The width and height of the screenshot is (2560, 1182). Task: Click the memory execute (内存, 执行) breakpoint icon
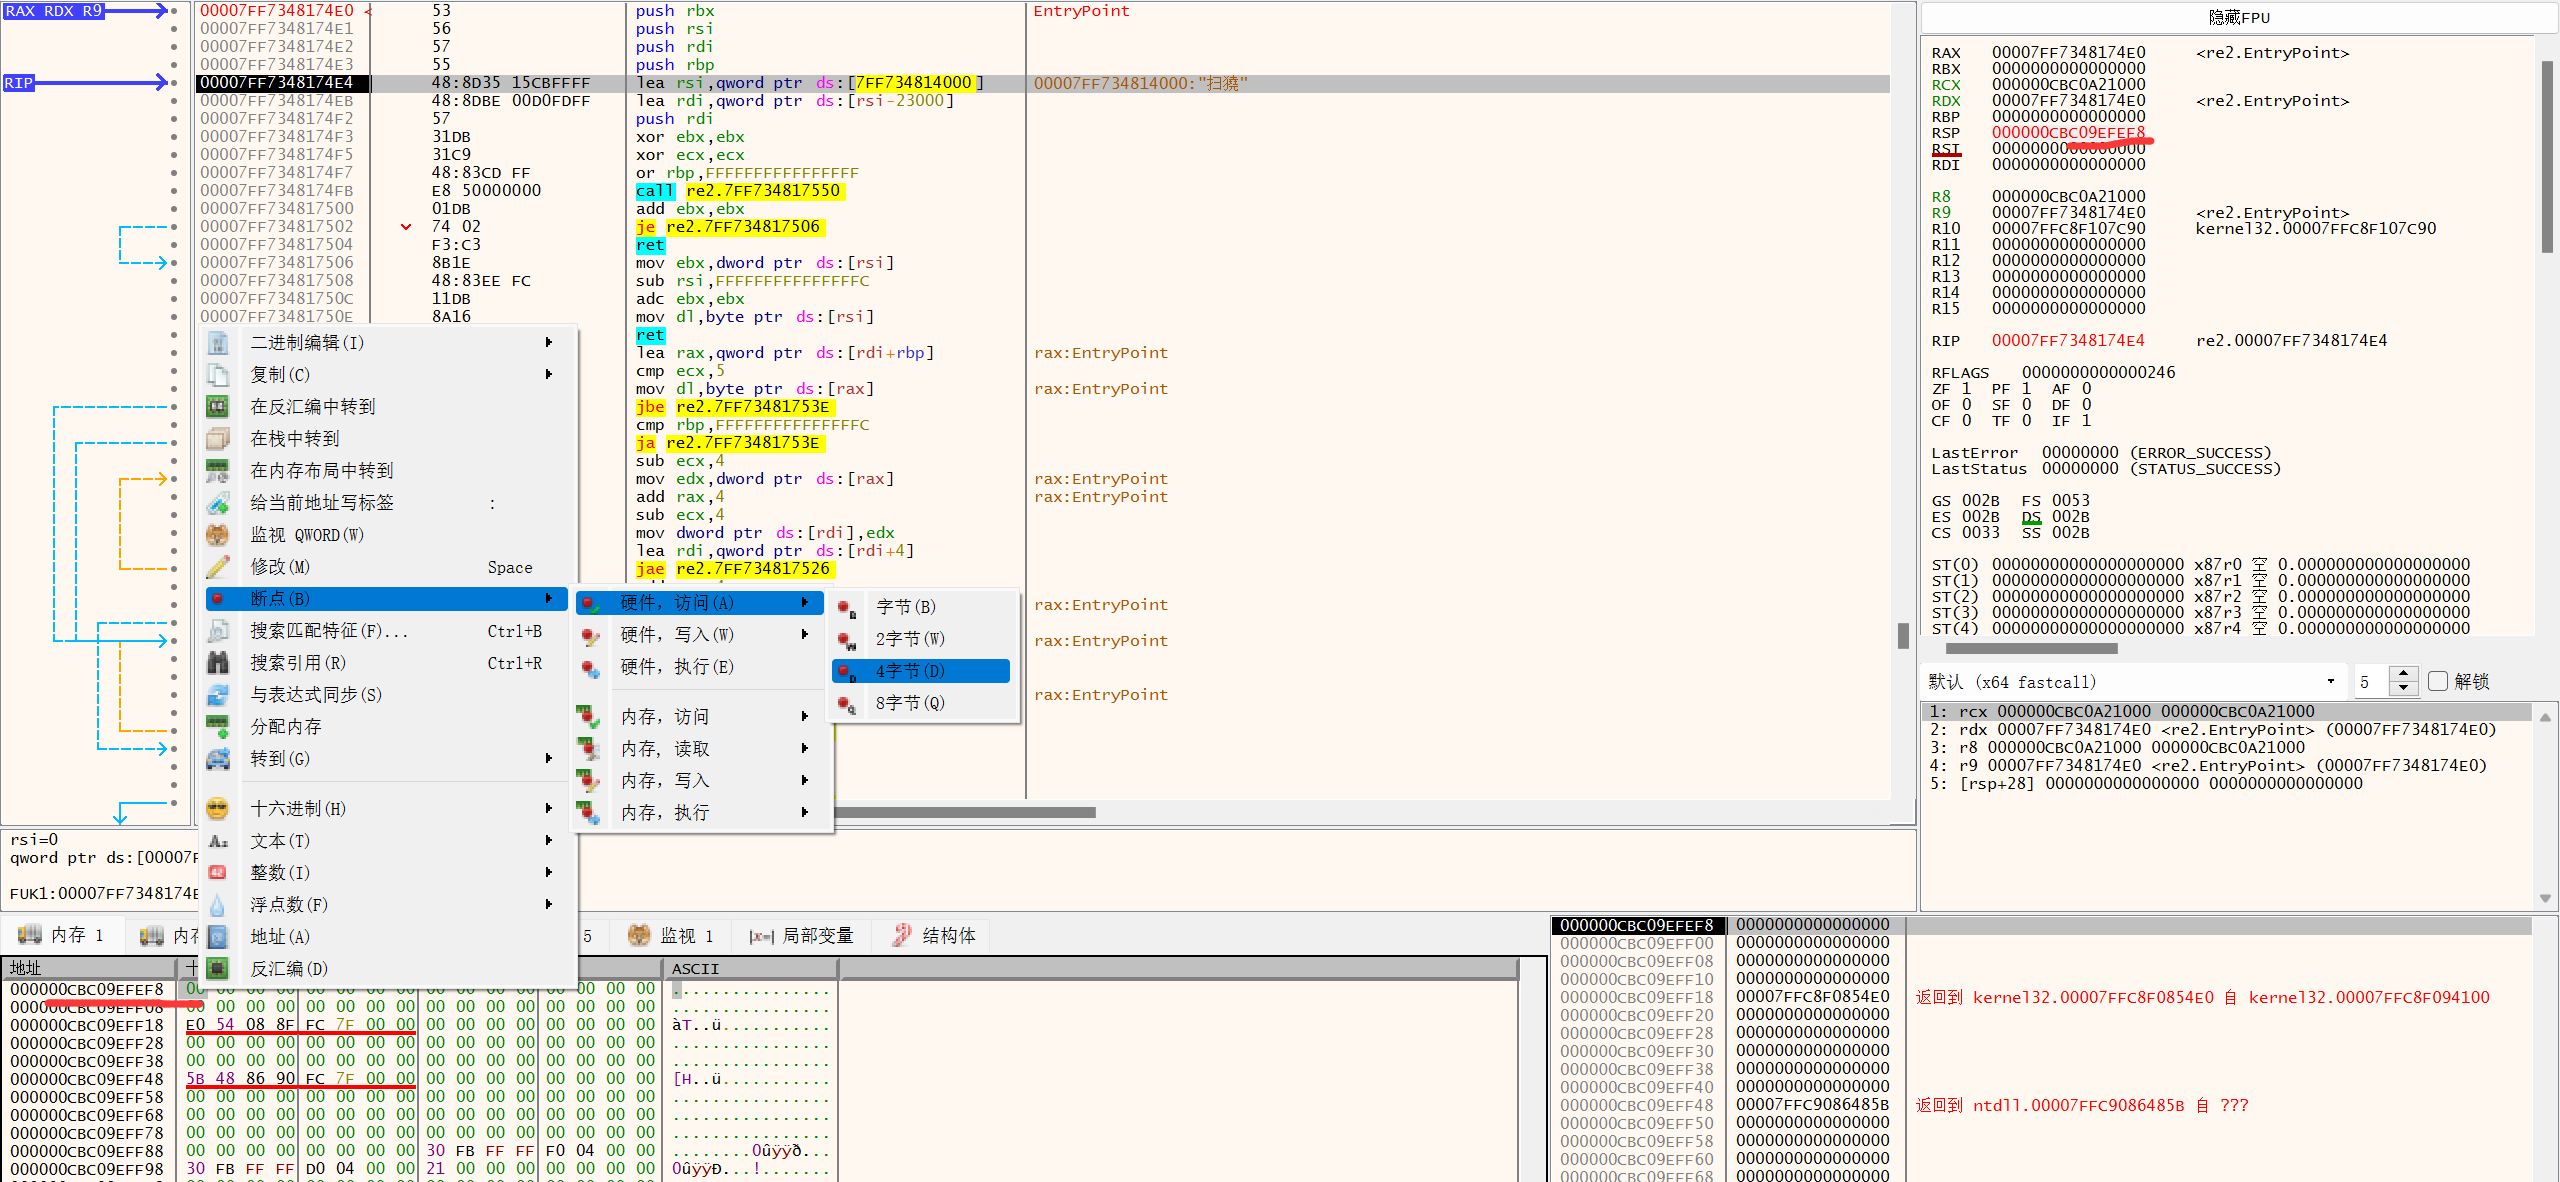click(x=588, y=813)
